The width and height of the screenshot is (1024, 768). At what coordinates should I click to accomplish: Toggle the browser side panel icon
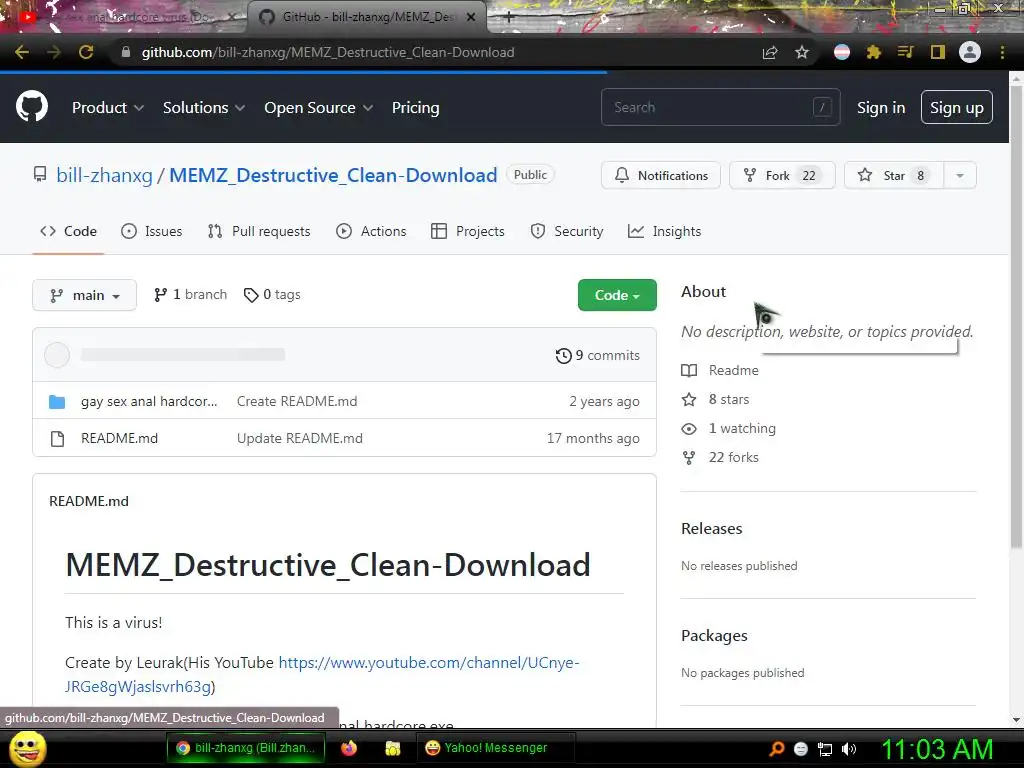pyautogui.click(x=938, y=52)
